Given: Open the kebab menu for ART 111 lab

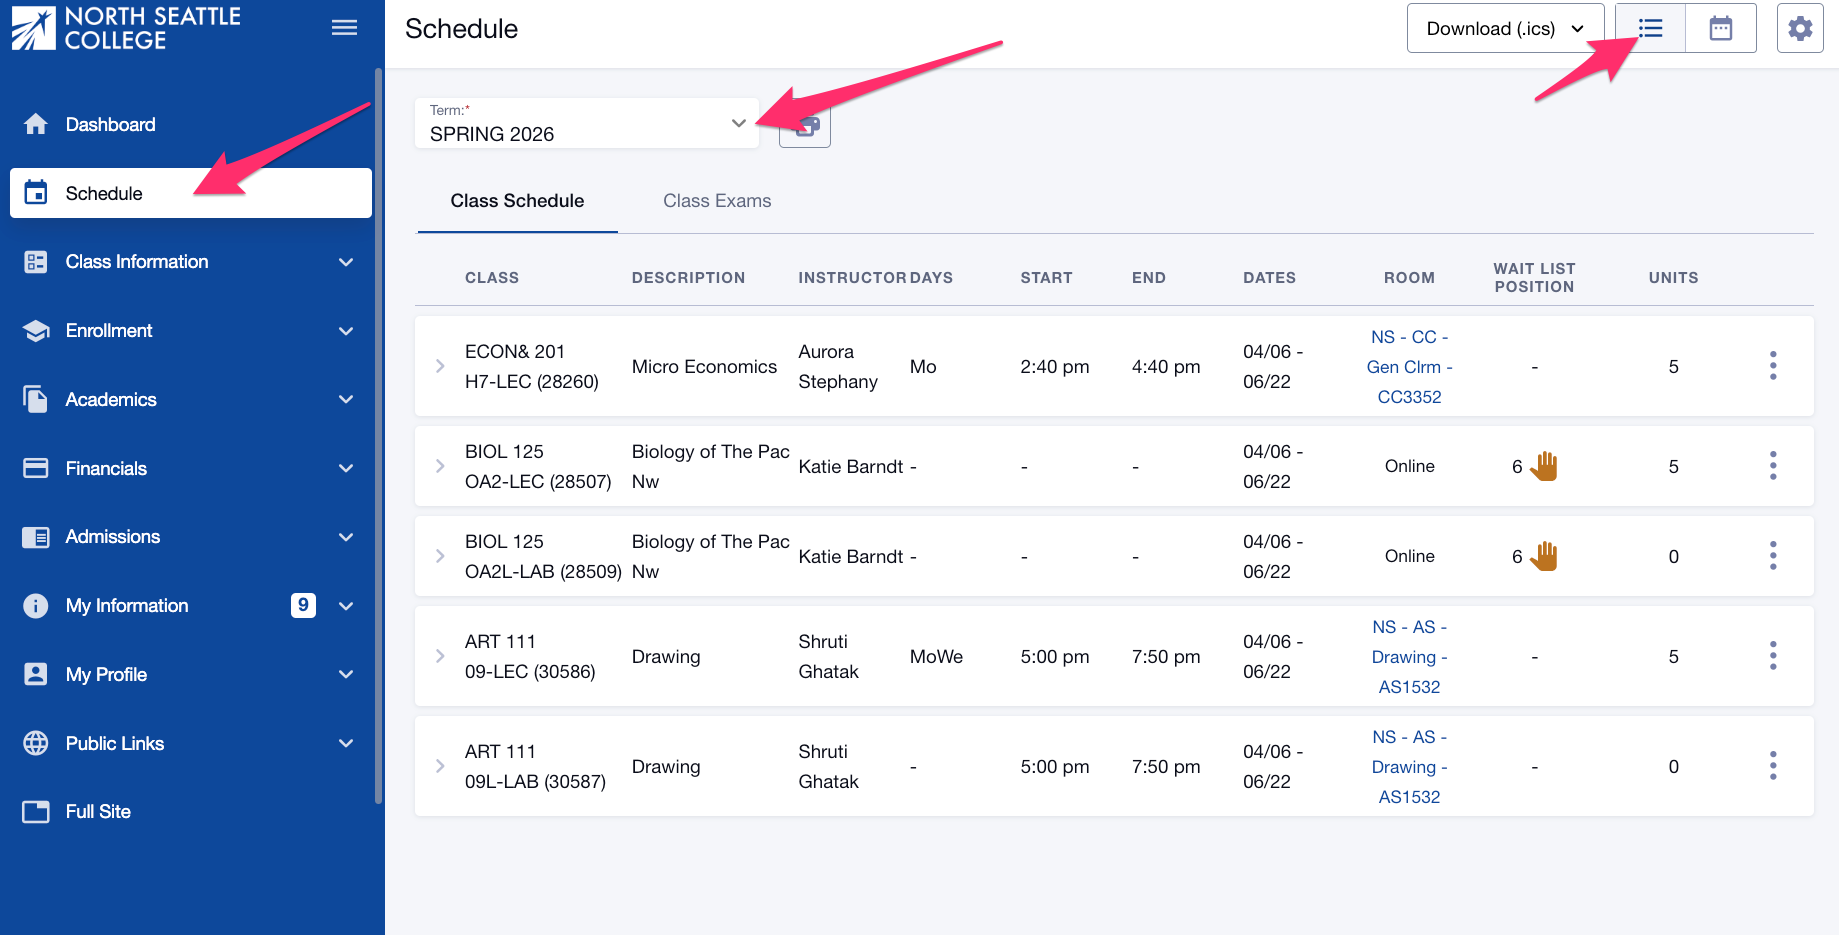Looking at the screenshot, I should [x=1772, y=766].
